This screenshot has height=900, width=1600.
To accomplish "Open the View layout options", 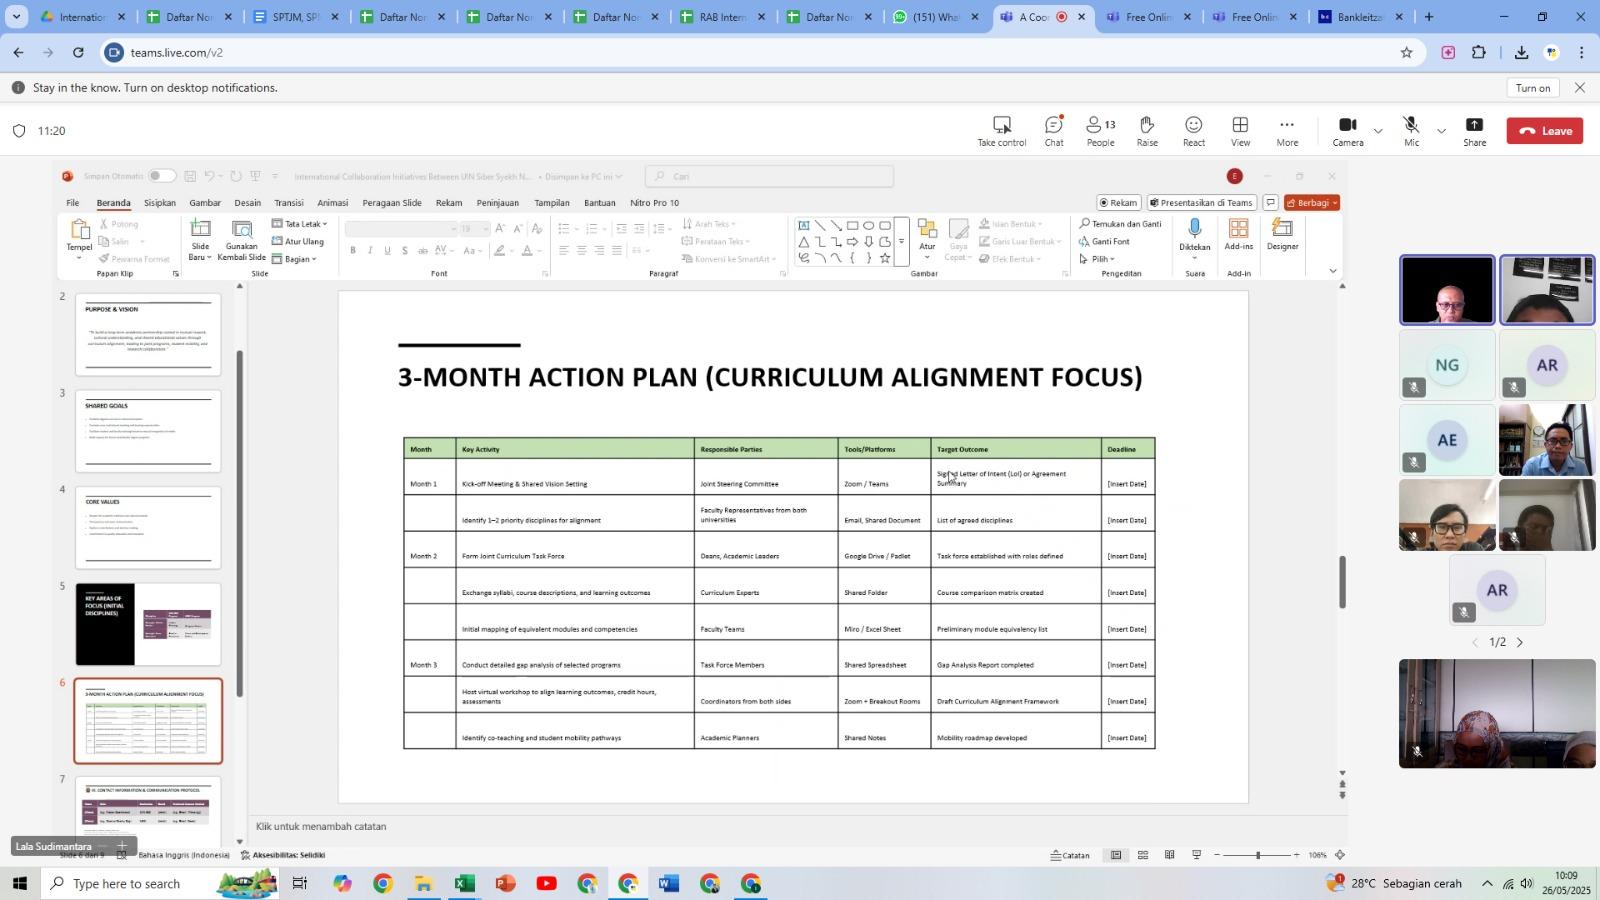I will 1240,130.
